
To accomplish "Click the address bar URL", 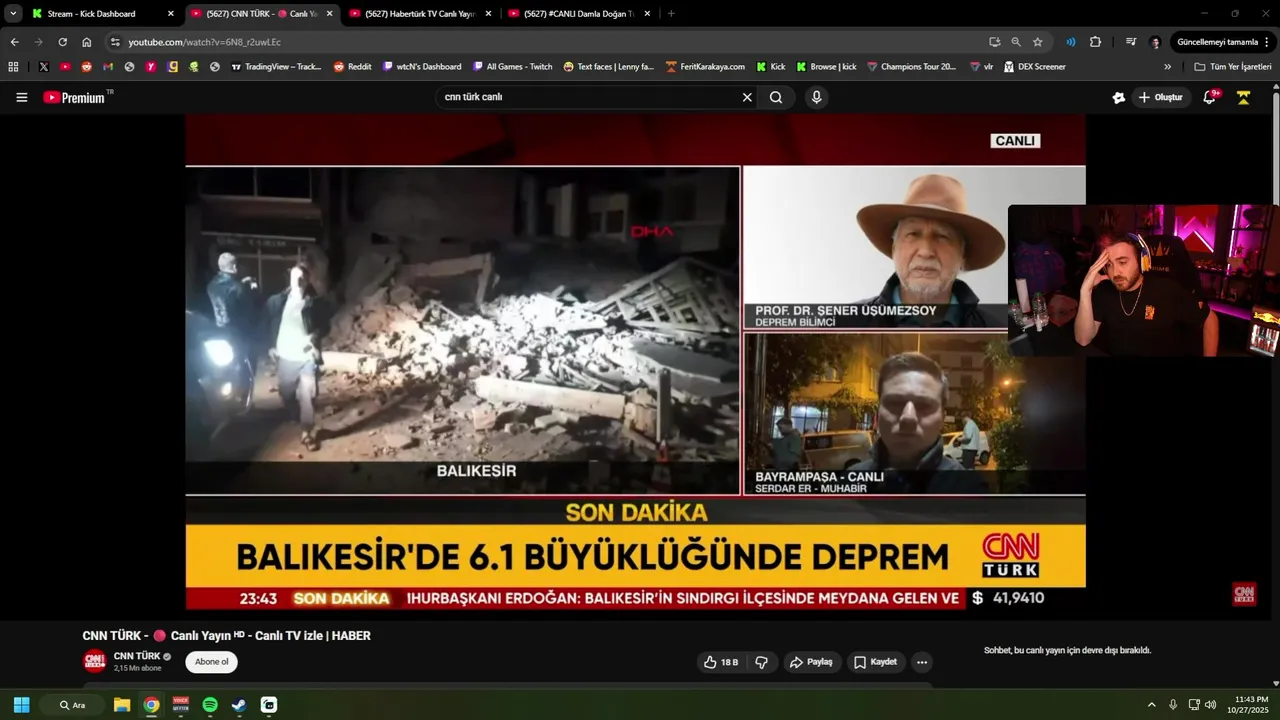I will [x=204, y=42].
